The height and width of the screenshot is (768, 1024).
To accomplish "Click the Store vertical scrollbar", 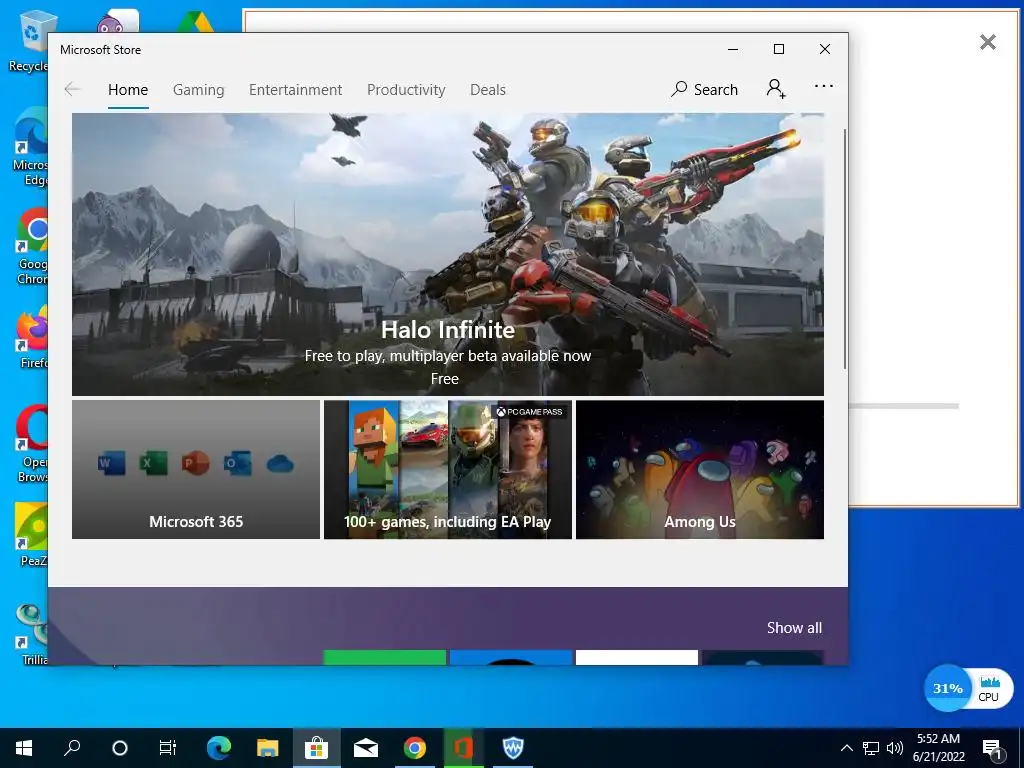I will pyautogui.click(x=845, y=248).
